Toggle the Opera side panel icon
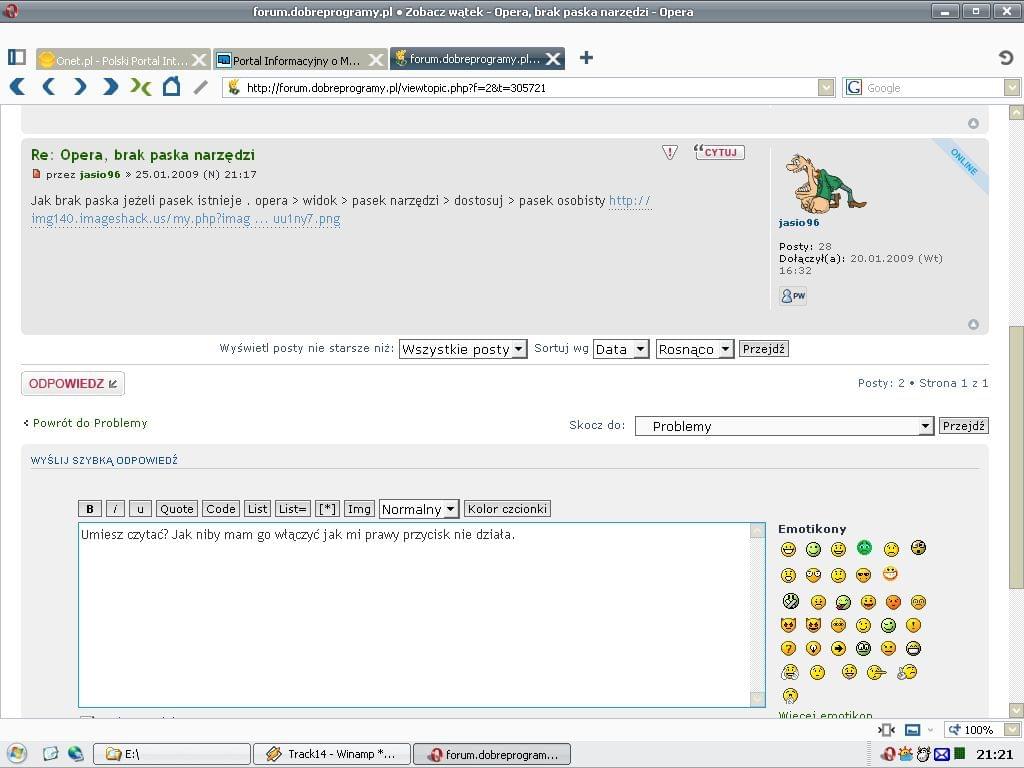Viewport: 1024px width, 768px height. [x=17, y=57]
